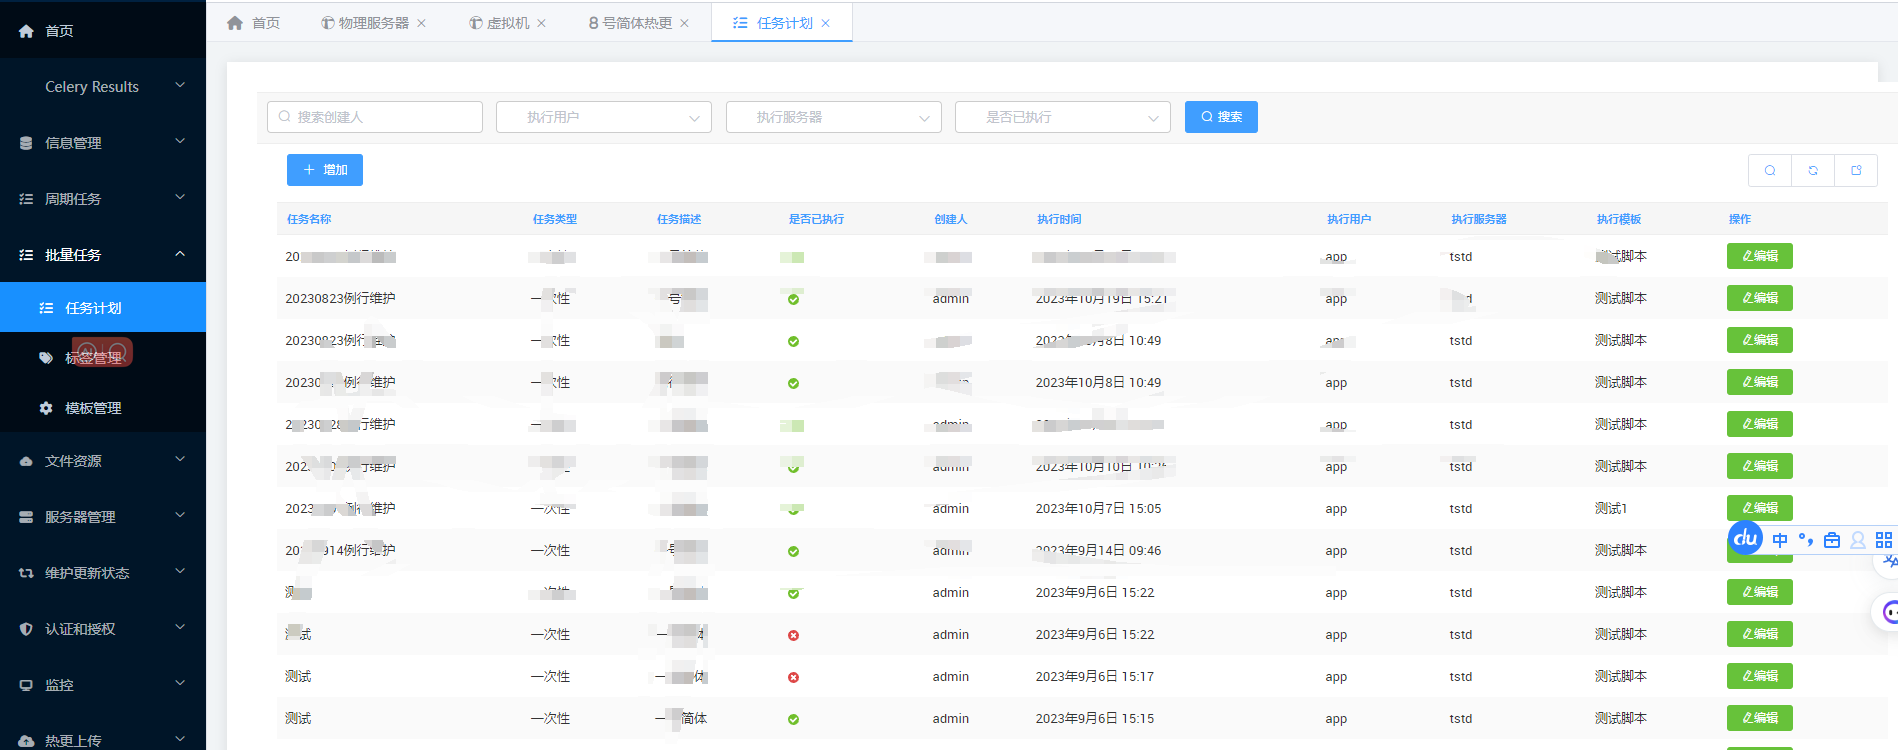Click the cloud icon beside 文件资源
This screenshot has height=750, width=1898.
26,461
